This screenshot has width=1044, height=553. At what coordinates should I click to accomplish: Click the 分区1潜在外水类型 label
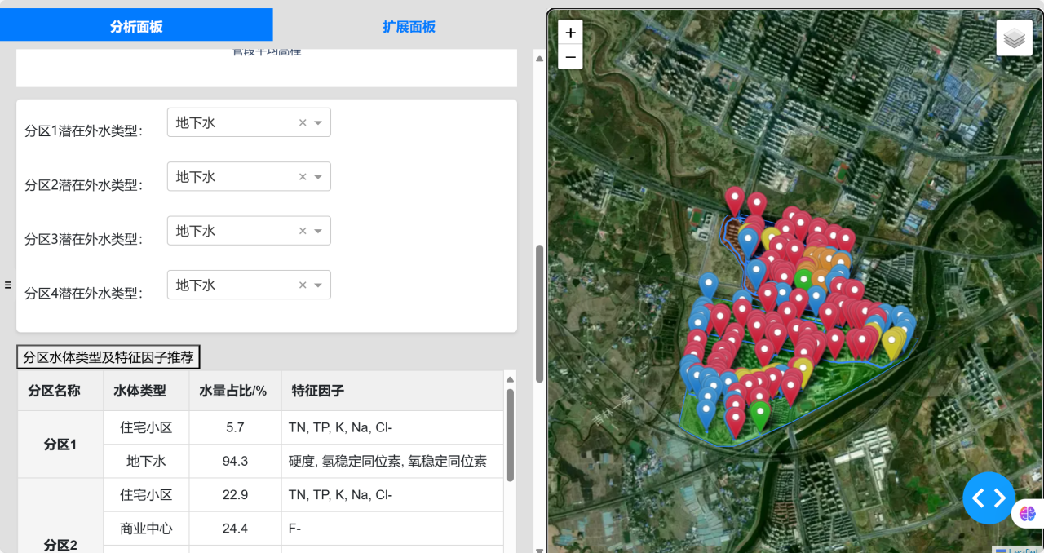[83, 131]
